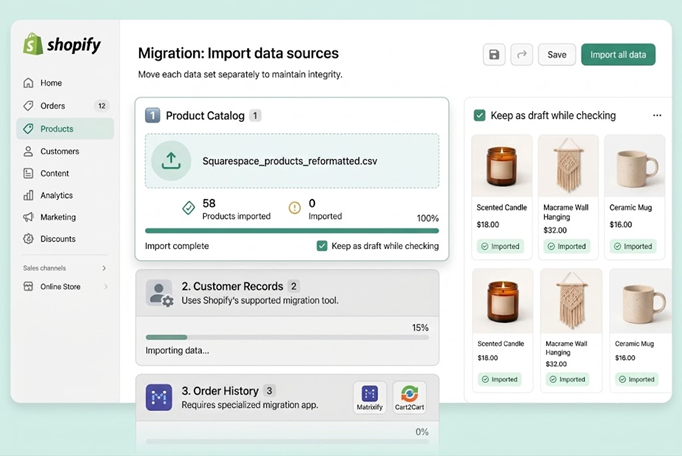682x456 pixels.
Task: Click the Orders tag icon
Action: (28, 106)
